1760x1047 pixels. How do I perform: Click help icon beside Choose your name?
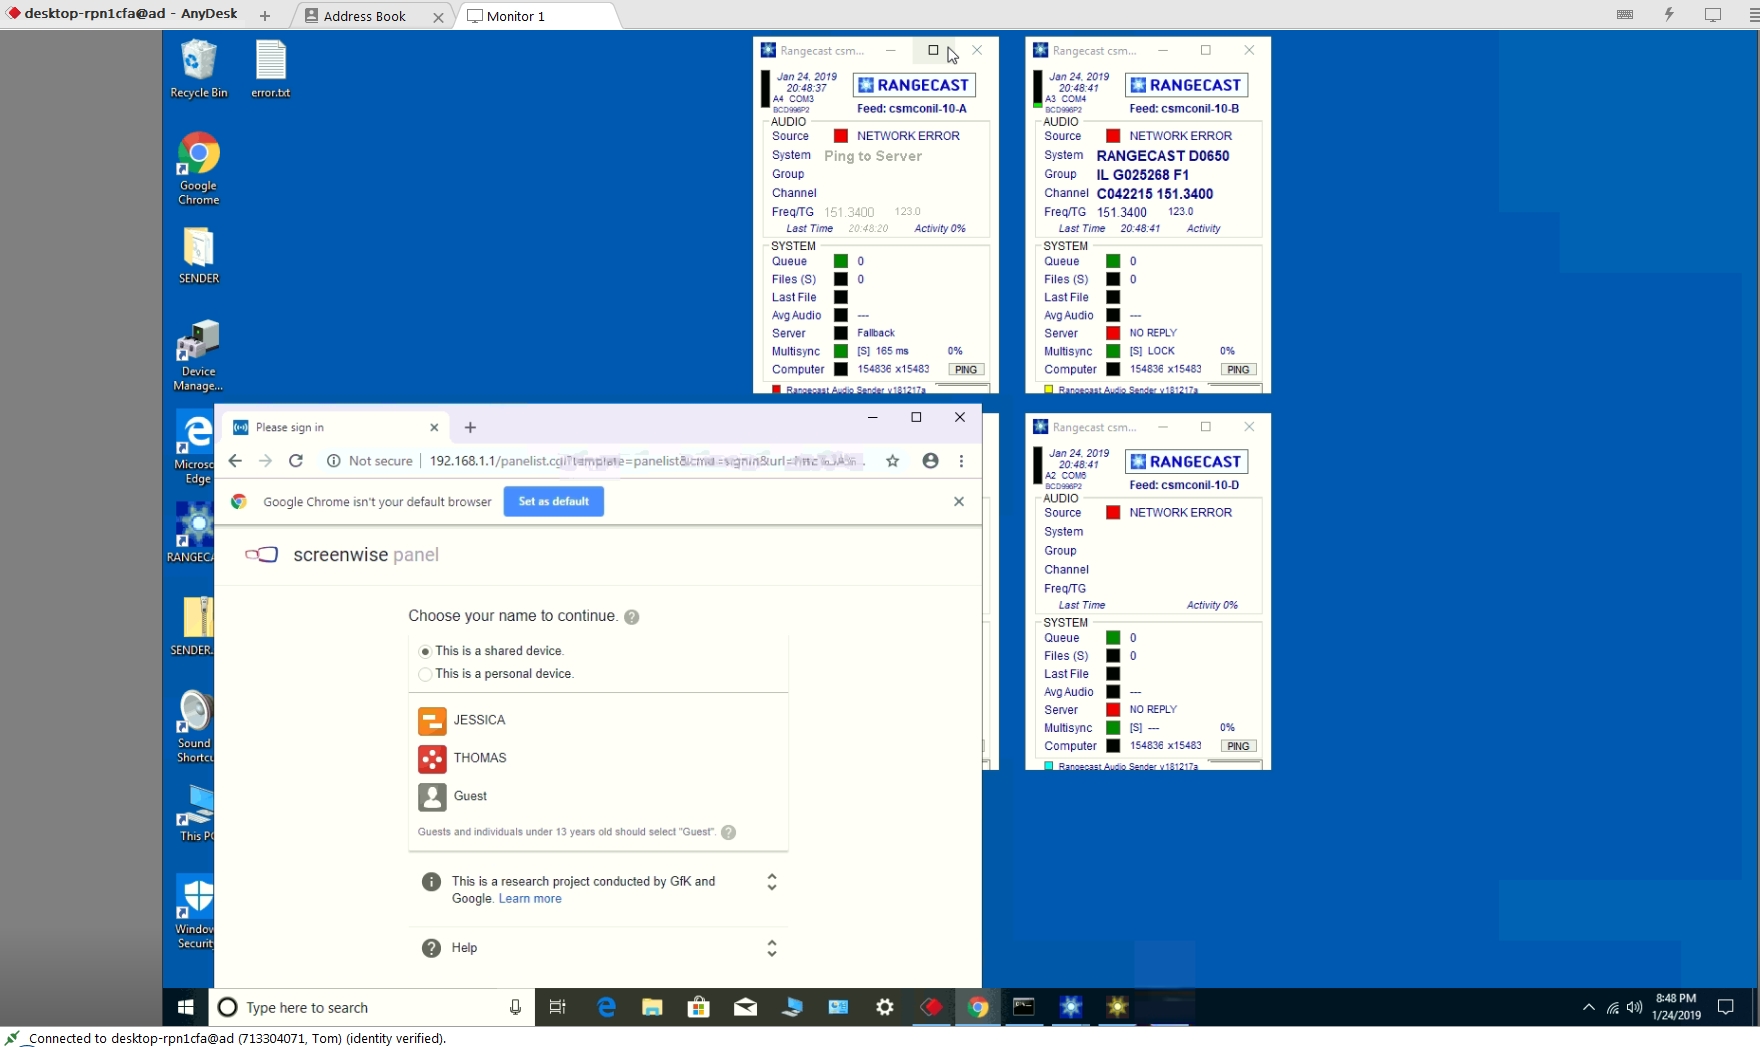click(x=632, y=617)
